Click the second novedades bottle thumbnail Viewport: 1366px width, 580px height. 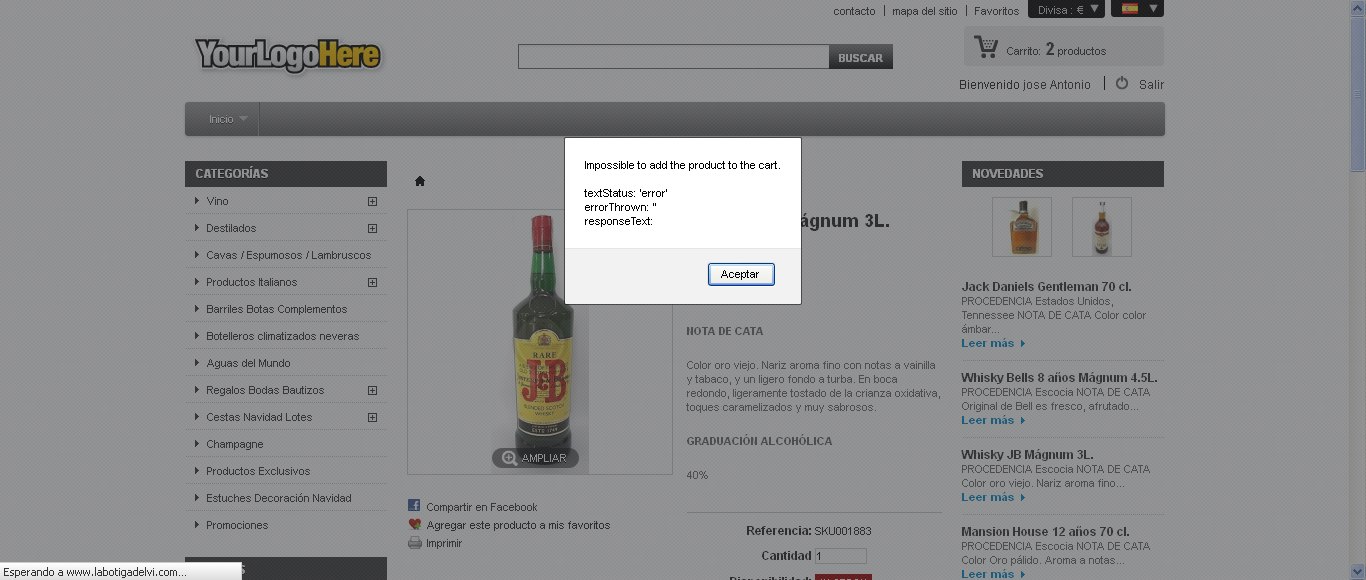pos(1102,226)
